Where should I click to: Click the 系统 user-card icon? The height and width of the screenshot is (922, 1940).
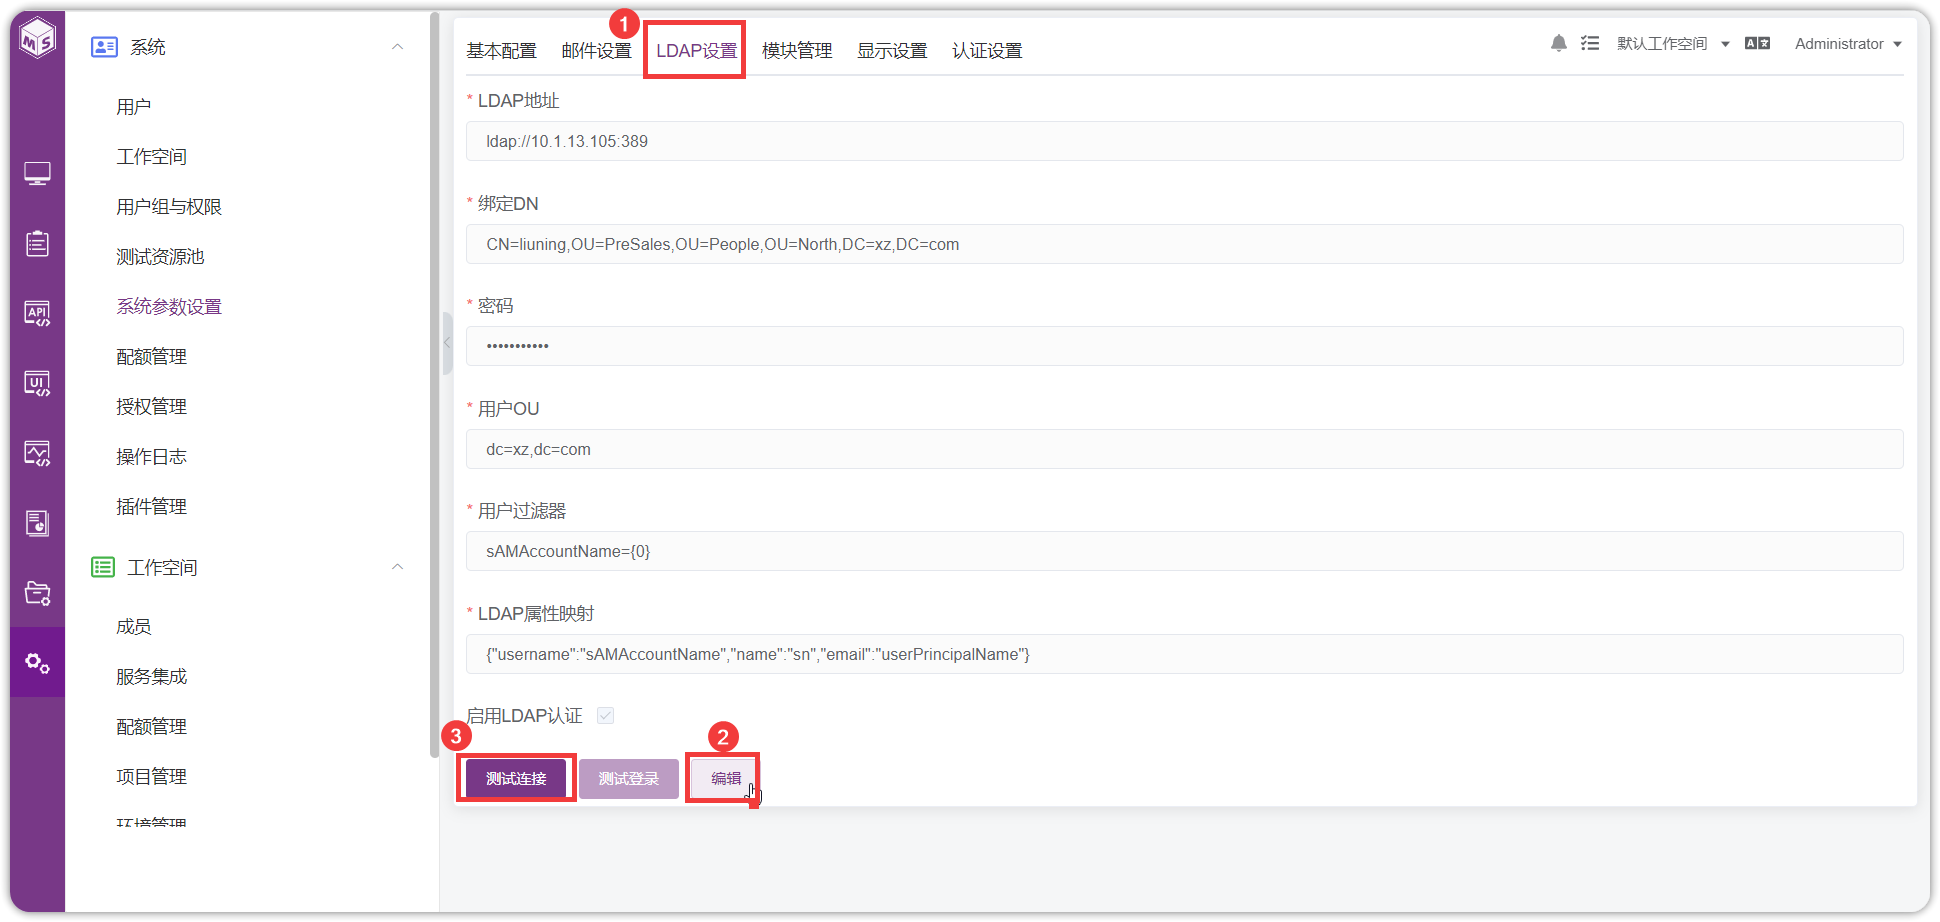point(104,47)
